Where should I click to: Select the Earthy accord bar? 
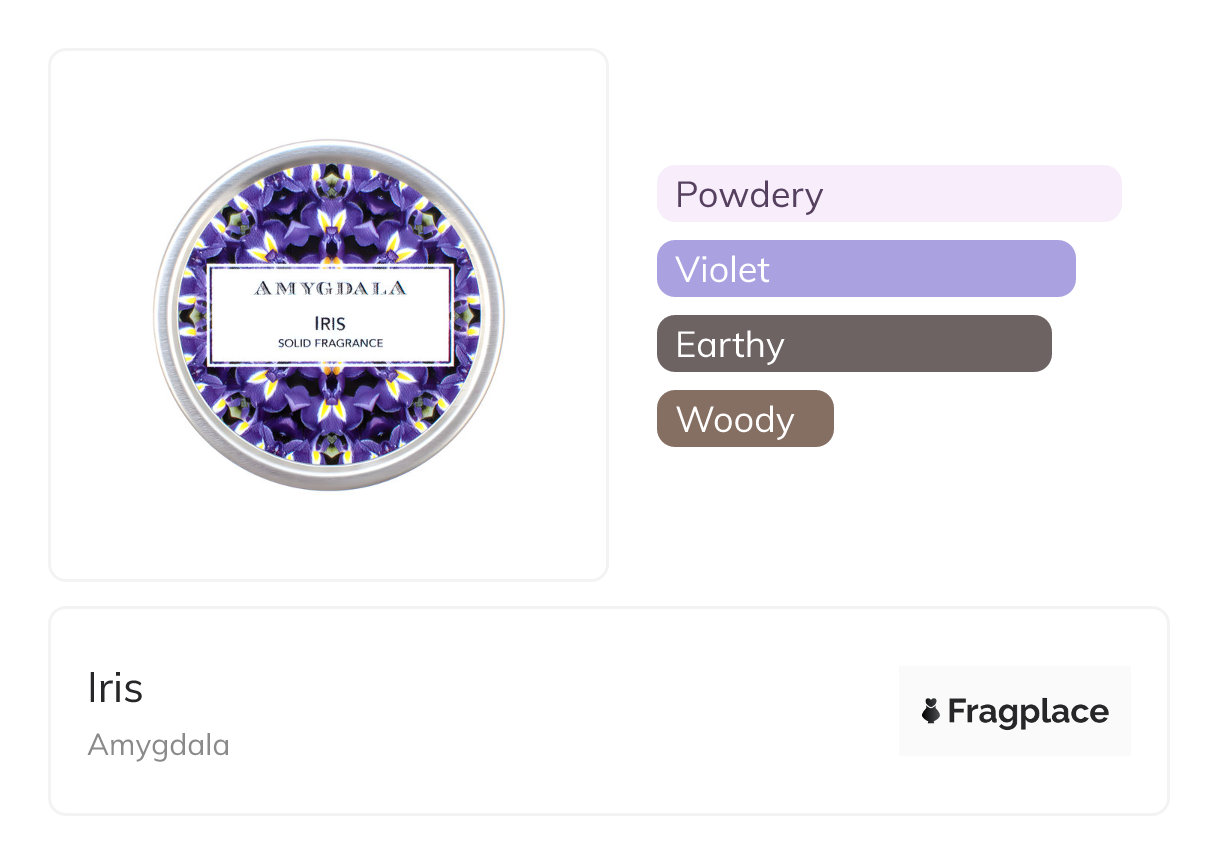pos(854,344)
